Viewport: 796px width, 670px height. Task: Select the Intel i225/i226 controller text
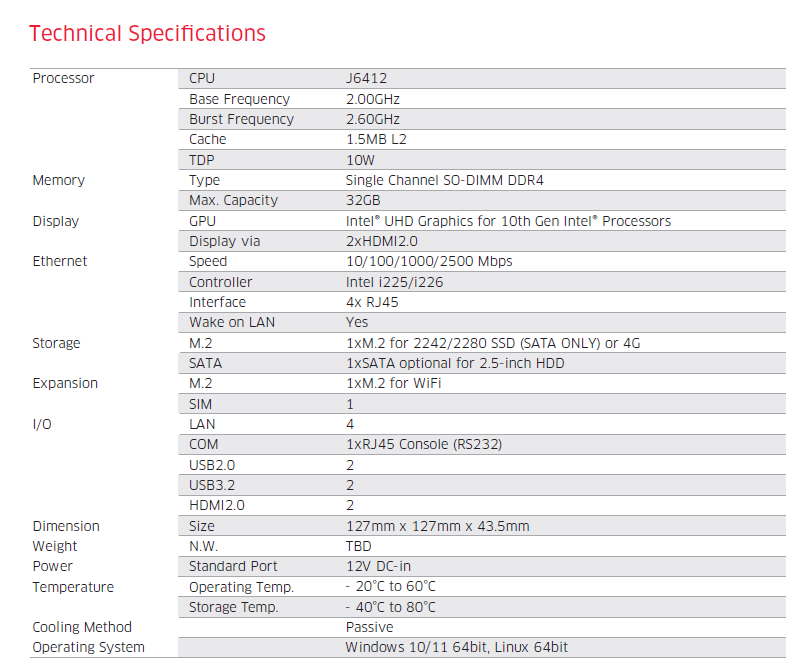click(394, 282)
